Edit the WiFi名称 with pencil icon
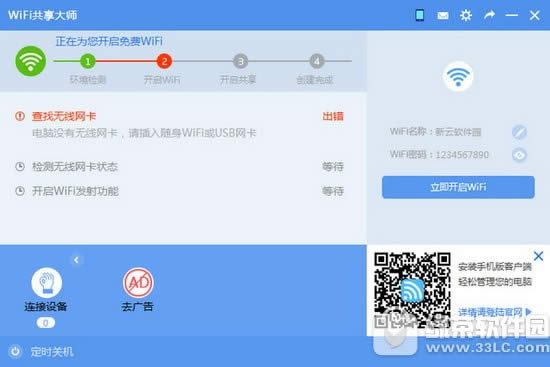The height and width of the screenshot is (367, 550). [519, 132]
